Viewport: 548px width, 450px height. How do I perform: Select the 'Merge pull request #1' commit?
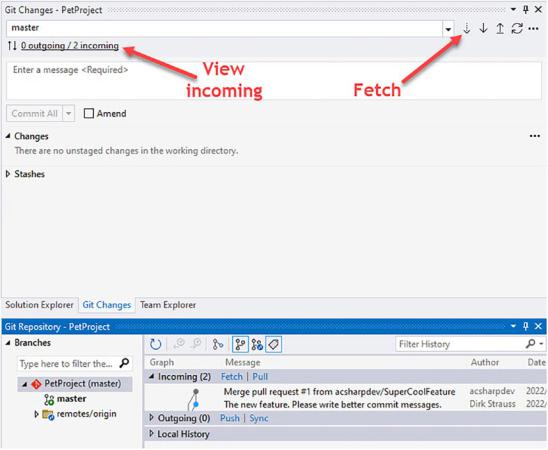coord(339,392)
